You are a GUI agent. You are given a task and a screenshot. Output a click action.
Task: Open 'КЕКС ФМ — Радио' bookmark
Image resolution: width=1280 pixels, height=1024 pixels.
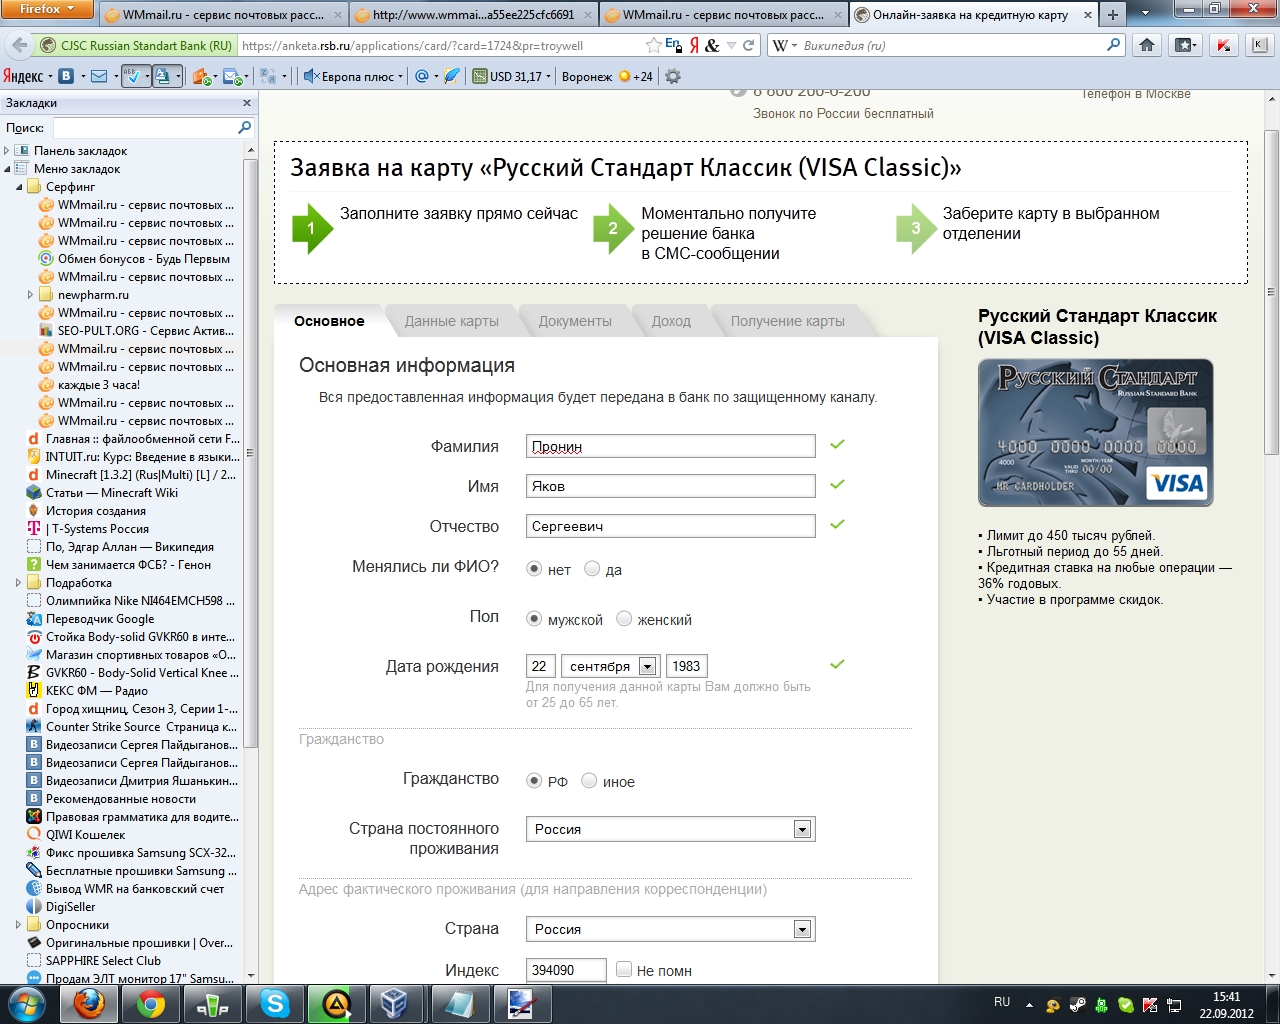[x=97, y=691]
